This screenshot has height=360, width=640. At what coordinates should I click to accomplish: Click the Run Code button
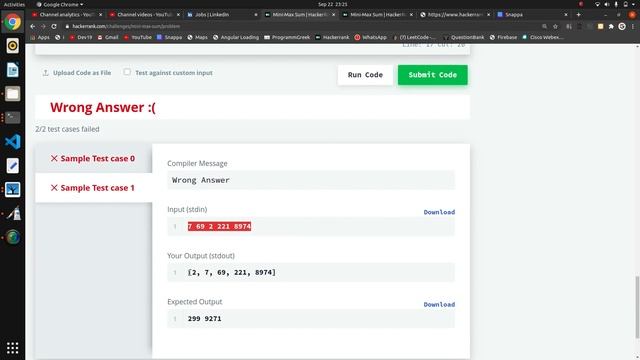[365, 75]
